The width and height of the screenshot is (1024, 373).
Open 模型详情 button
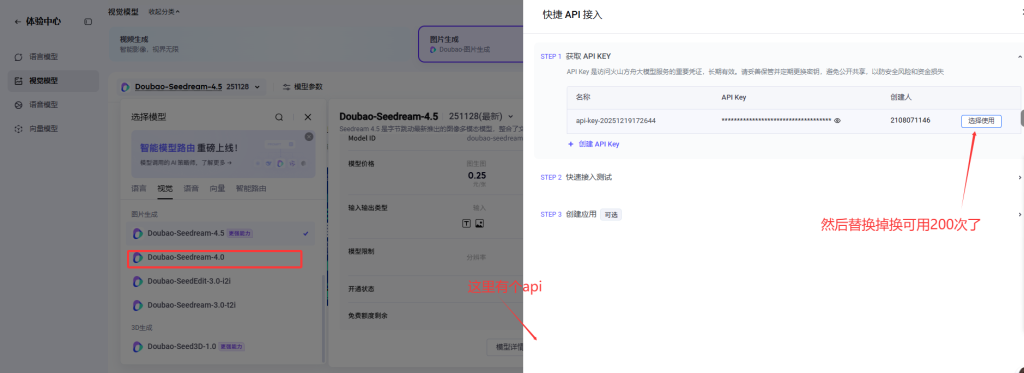(506, 347)
